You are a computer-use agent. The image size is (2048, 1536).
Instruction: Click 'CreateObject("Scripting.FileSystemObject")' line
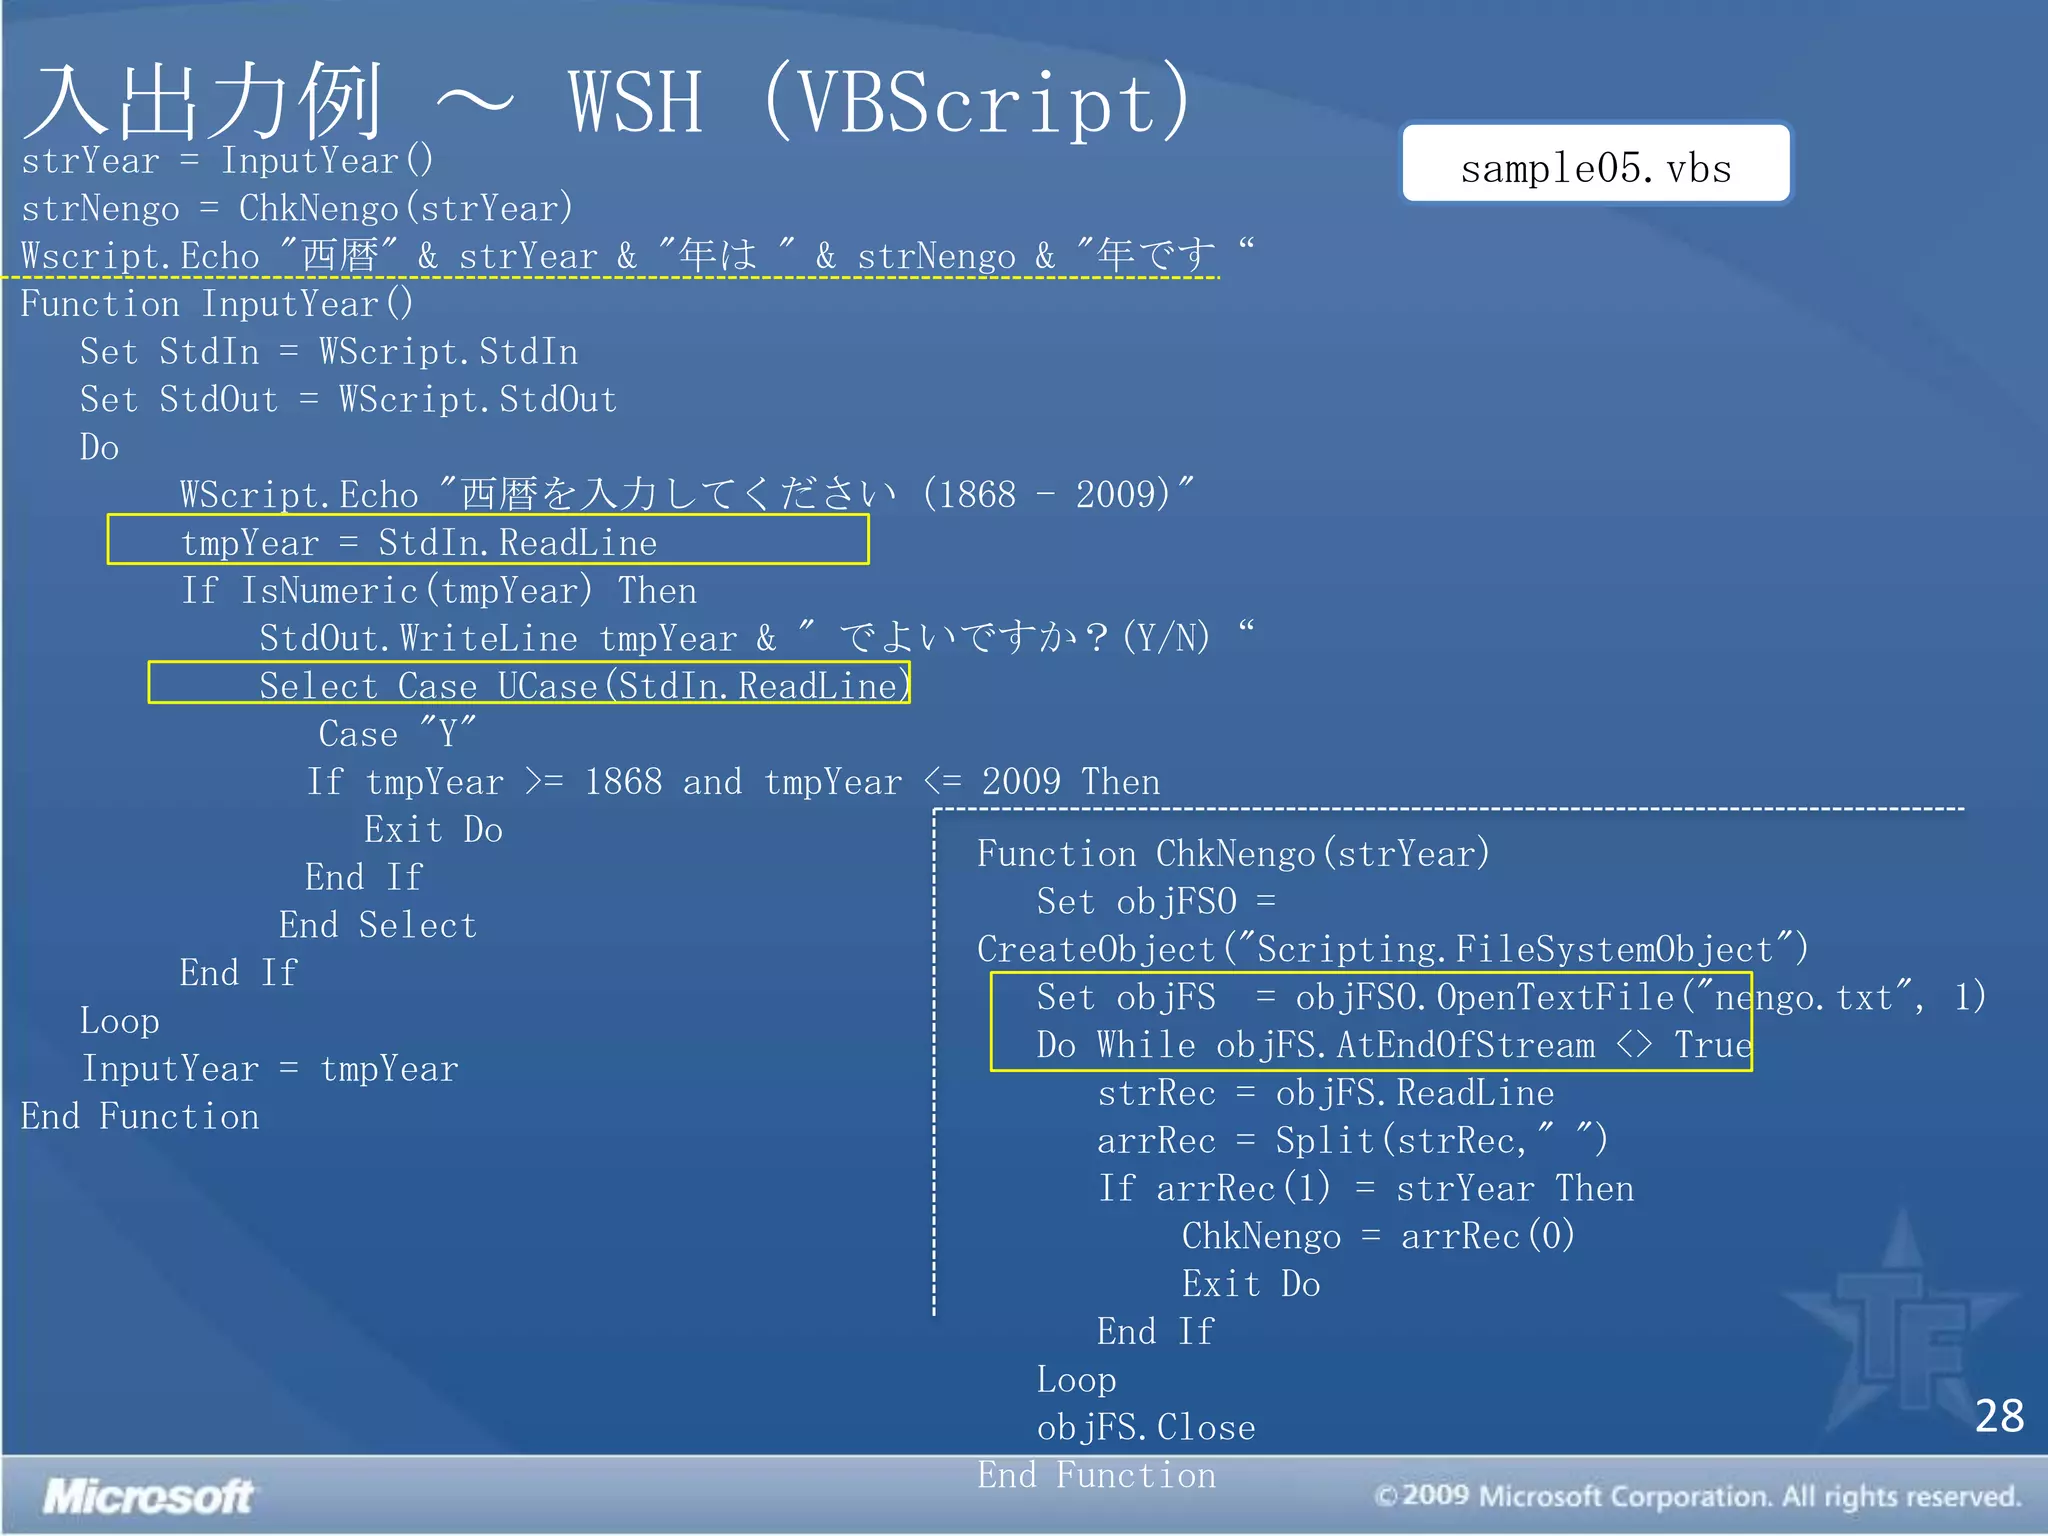pos(1393,949)
